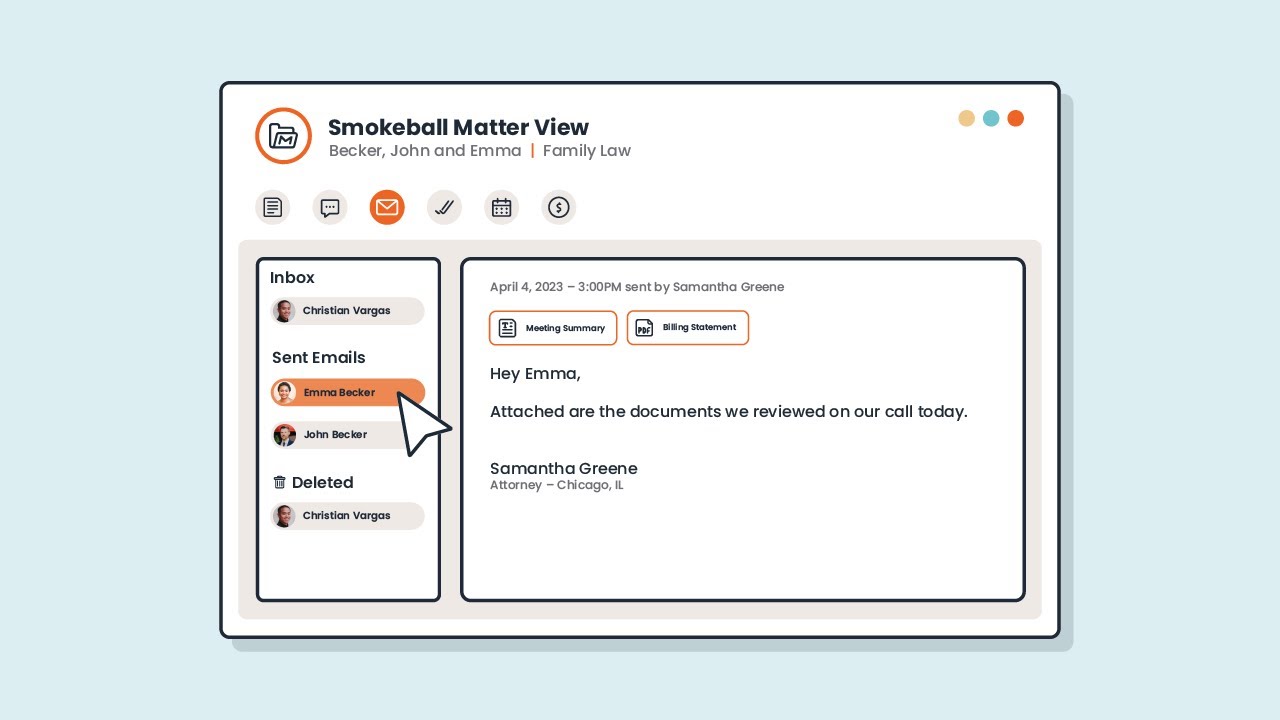The image size is (1280, 720).
Task: Click the Billing Statement PDF icon
Action: [x=645, y=328]
